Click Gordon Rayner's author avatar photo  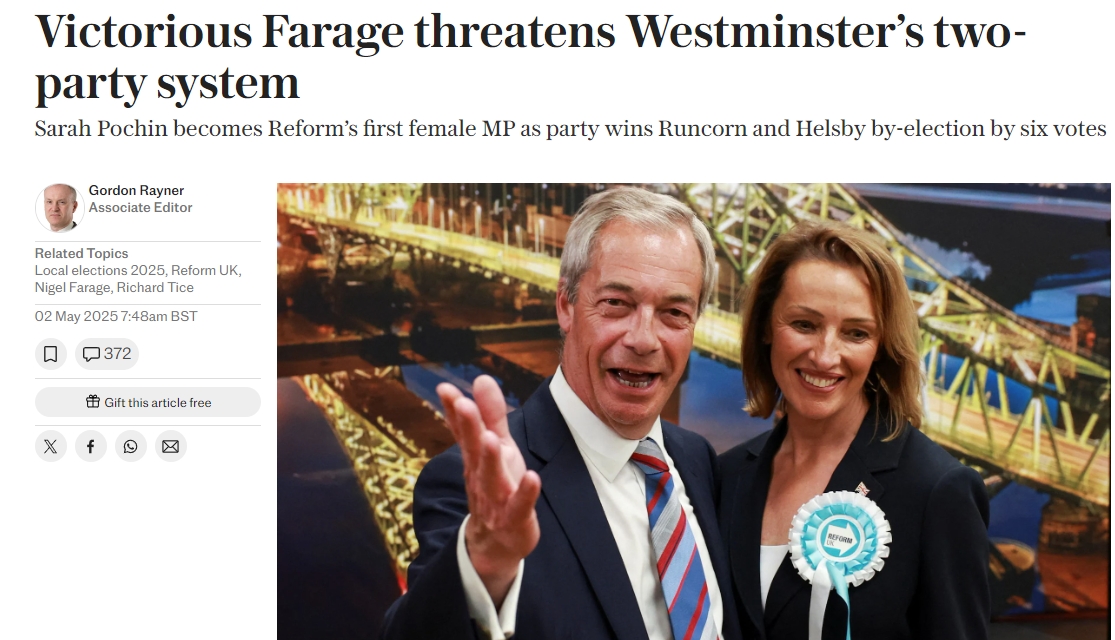[60, 208]
